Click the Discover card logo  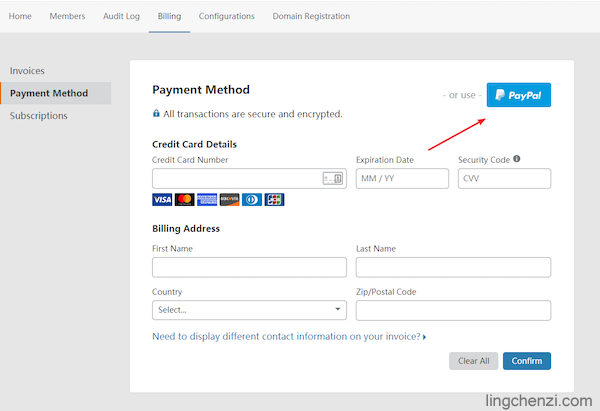[x=230, y=199]
